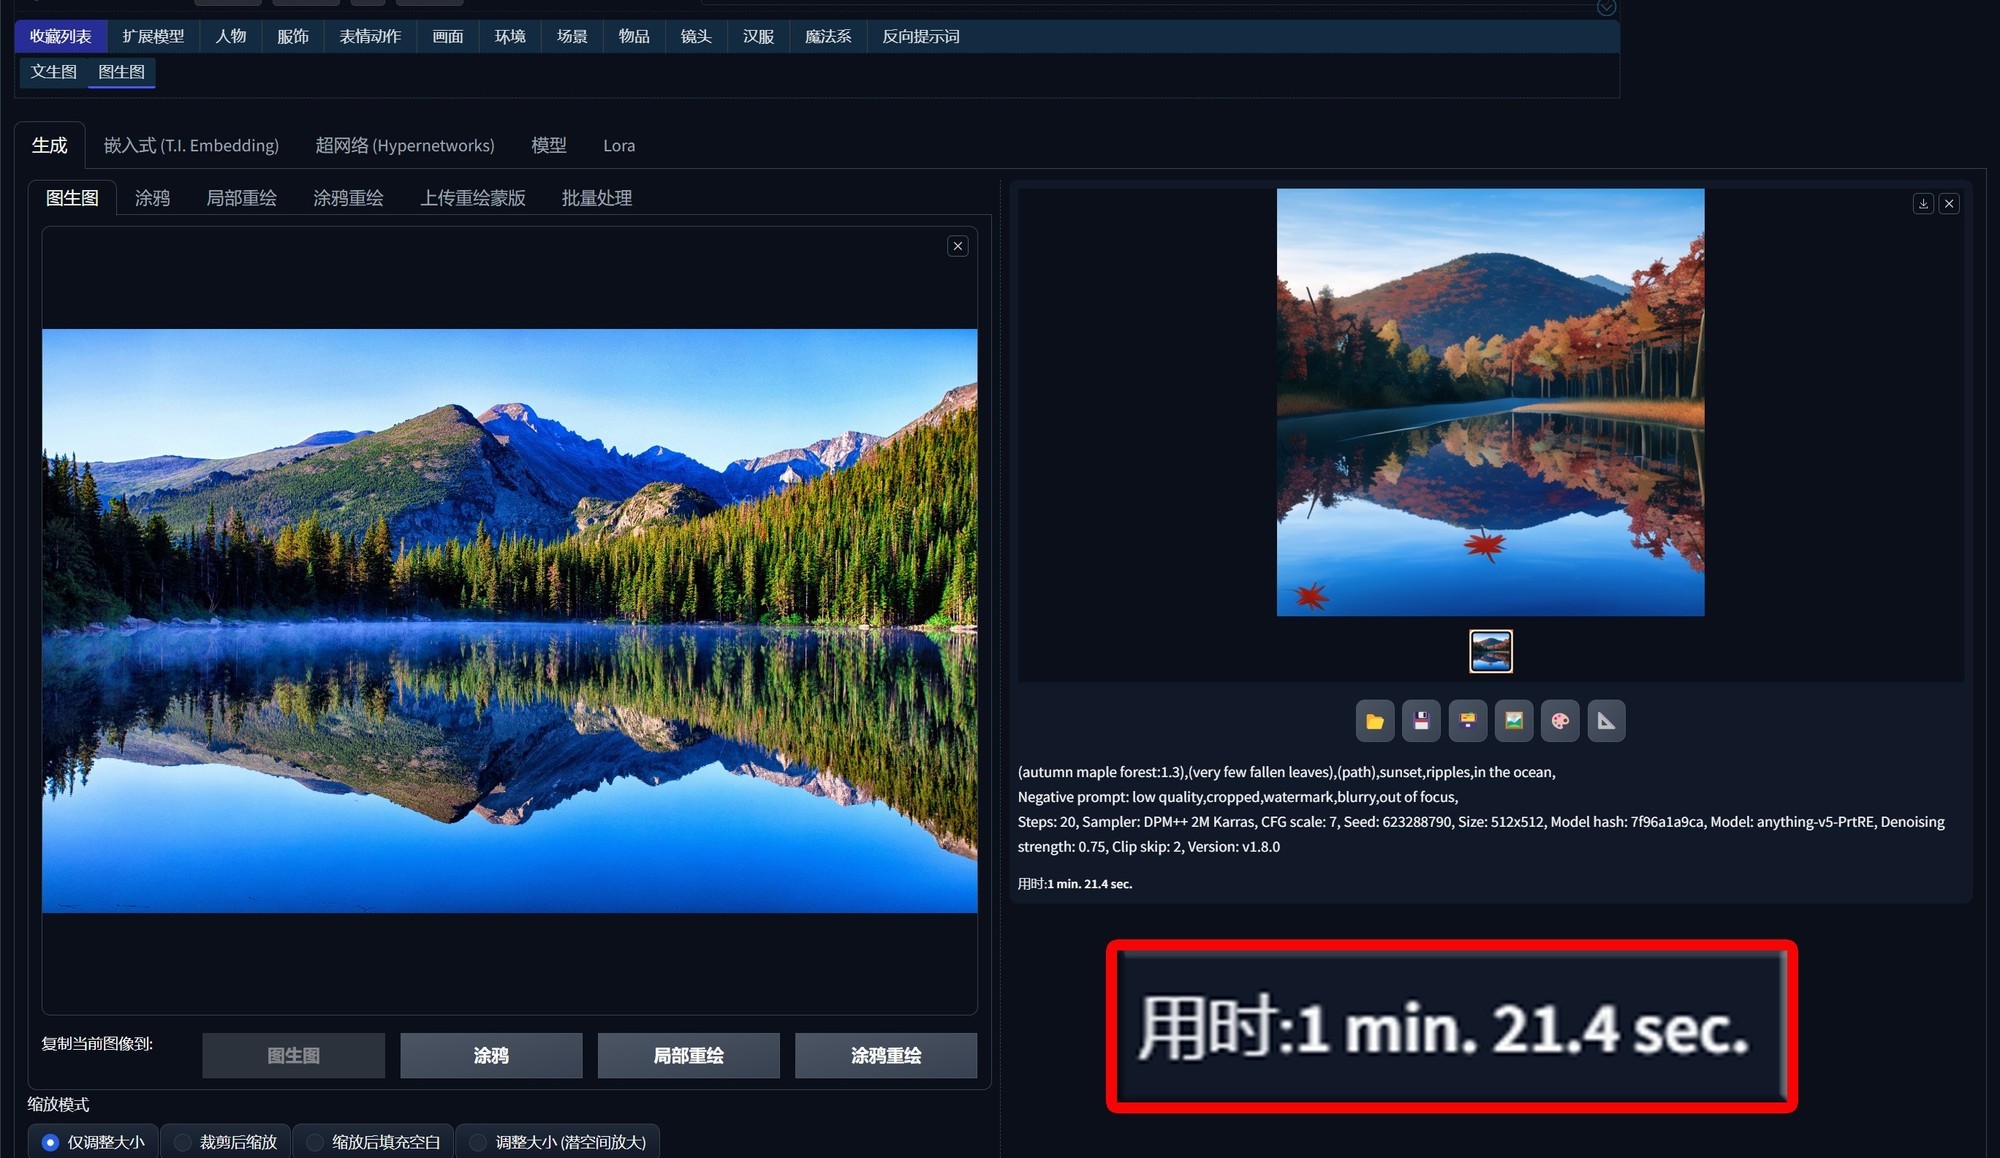
Task: Copy current image to 涂鸦 button
Action: coord(491,1055)
